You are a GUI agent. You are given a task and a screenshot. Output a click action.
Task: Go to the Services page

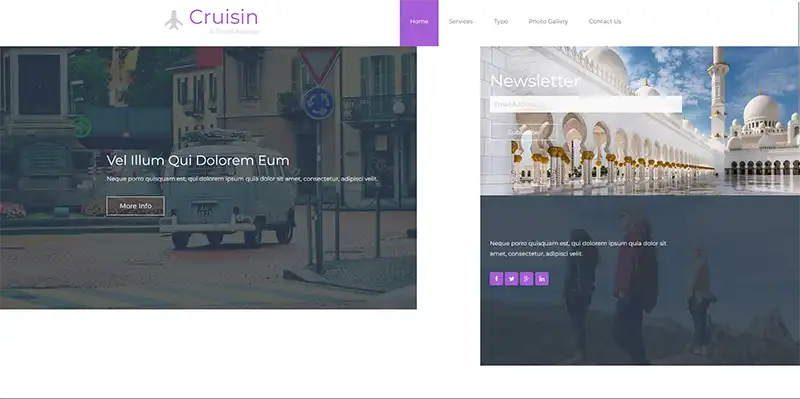tap(461, 21)
